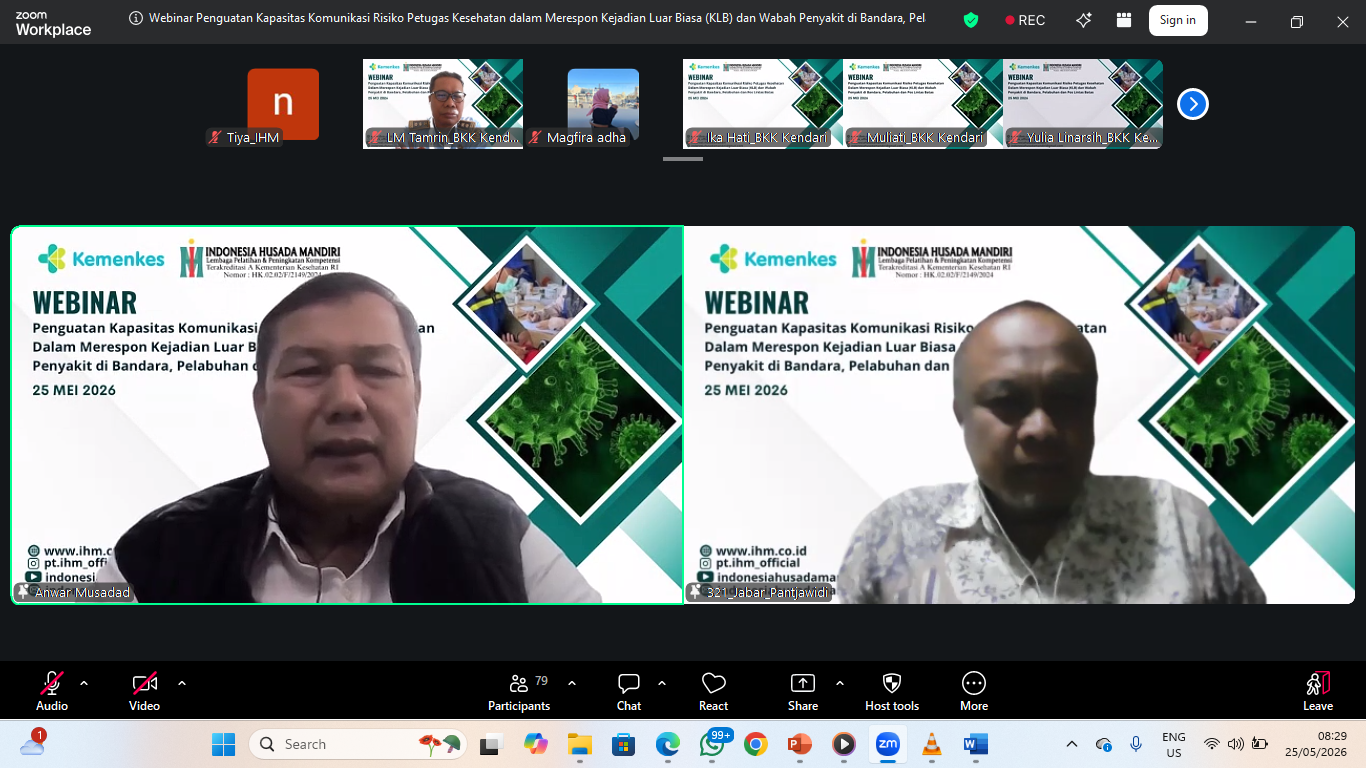The height and width of the screenshot is (768, 1366).
Task: Open File Explorer from the taskbar
Action: (x=580, y=744)
